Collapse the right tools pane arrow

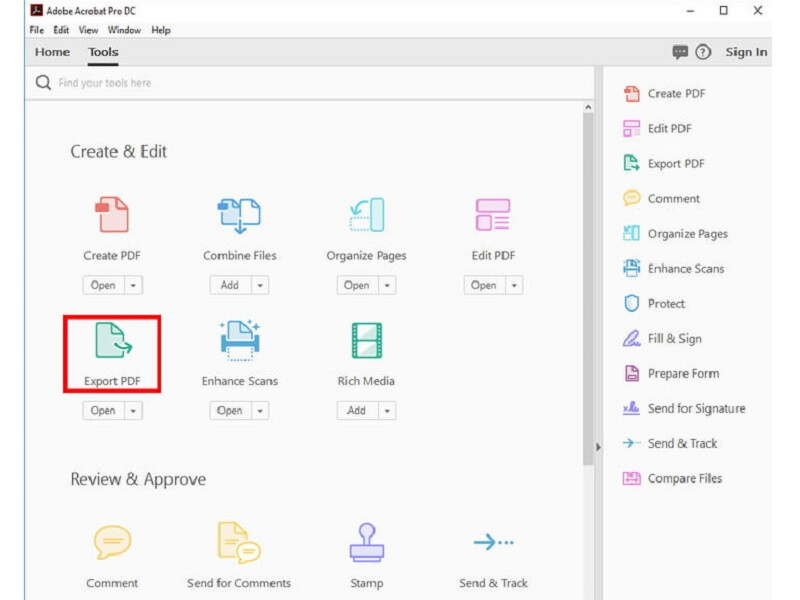click(x=598, y=447)
